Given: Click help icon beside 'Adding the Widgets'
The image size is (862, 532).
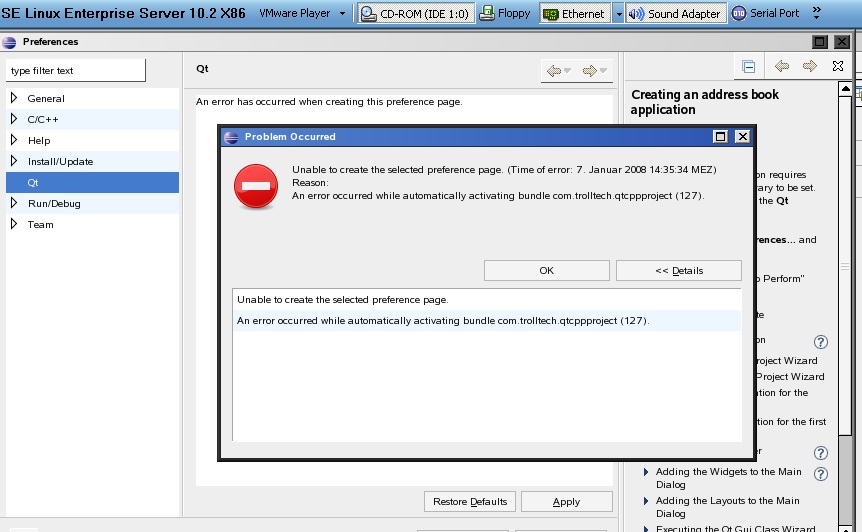Looking at the screenshot, I should click(820, 474).
